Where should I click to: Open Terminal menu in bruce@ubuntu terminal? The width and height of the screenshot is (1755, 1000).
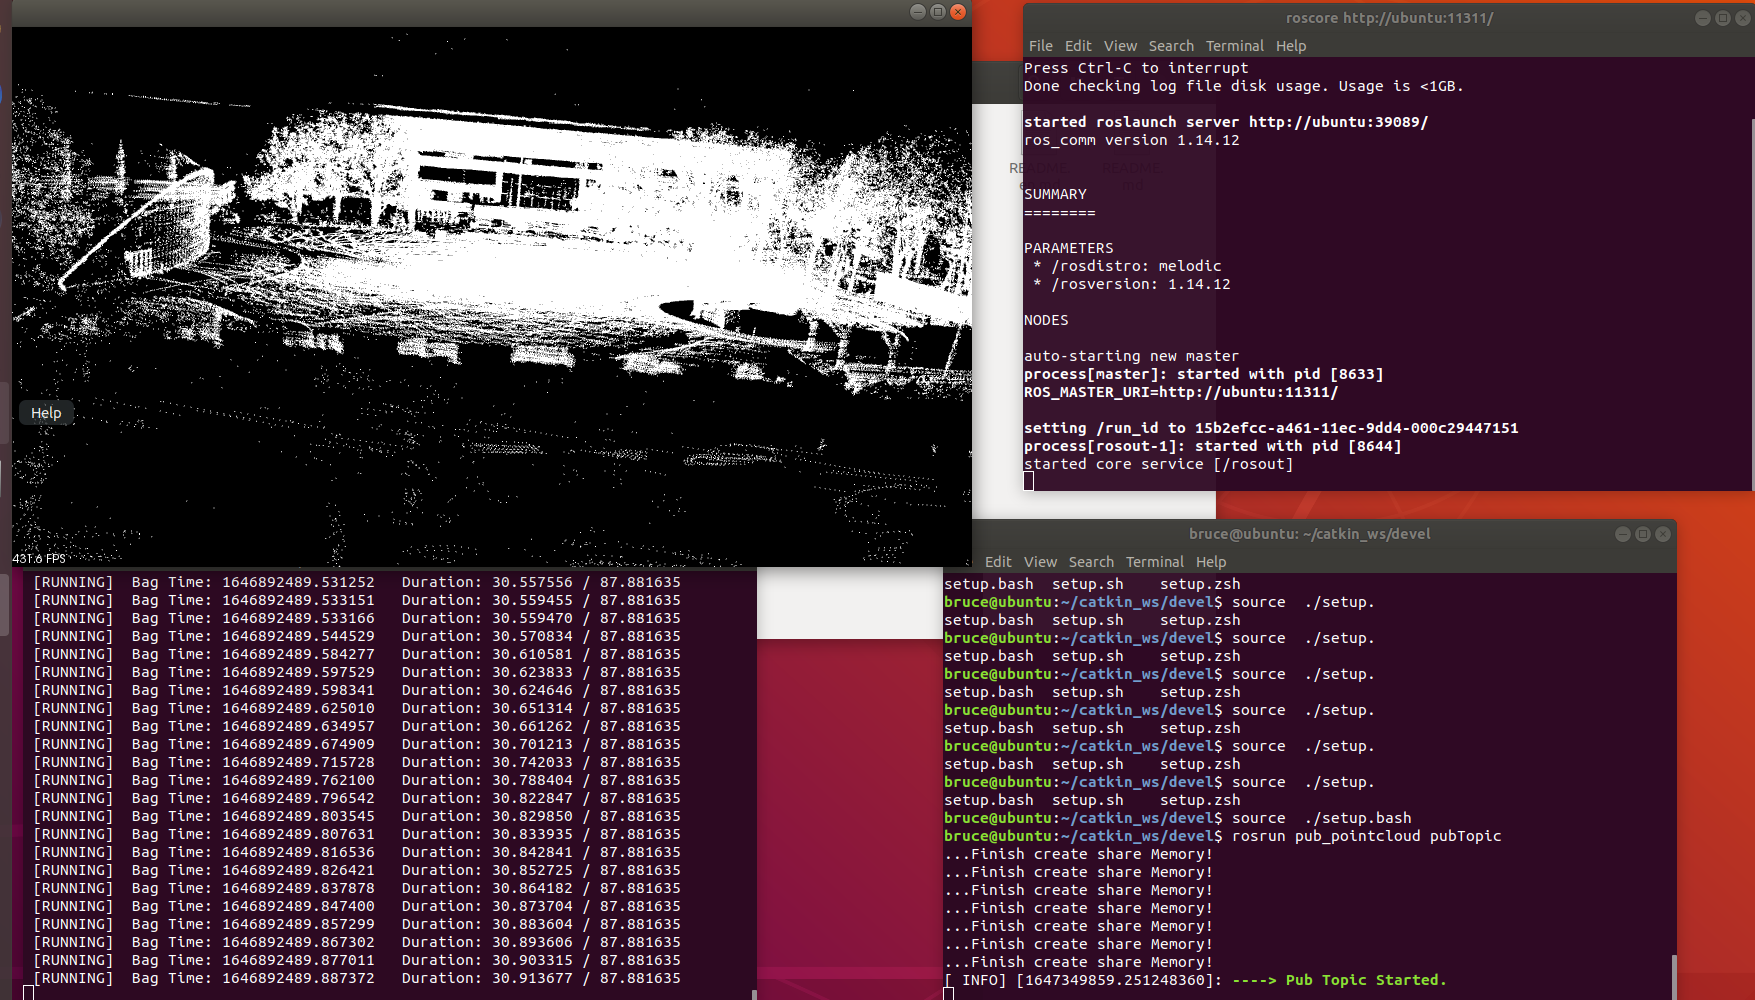(x=1154, y=562)
